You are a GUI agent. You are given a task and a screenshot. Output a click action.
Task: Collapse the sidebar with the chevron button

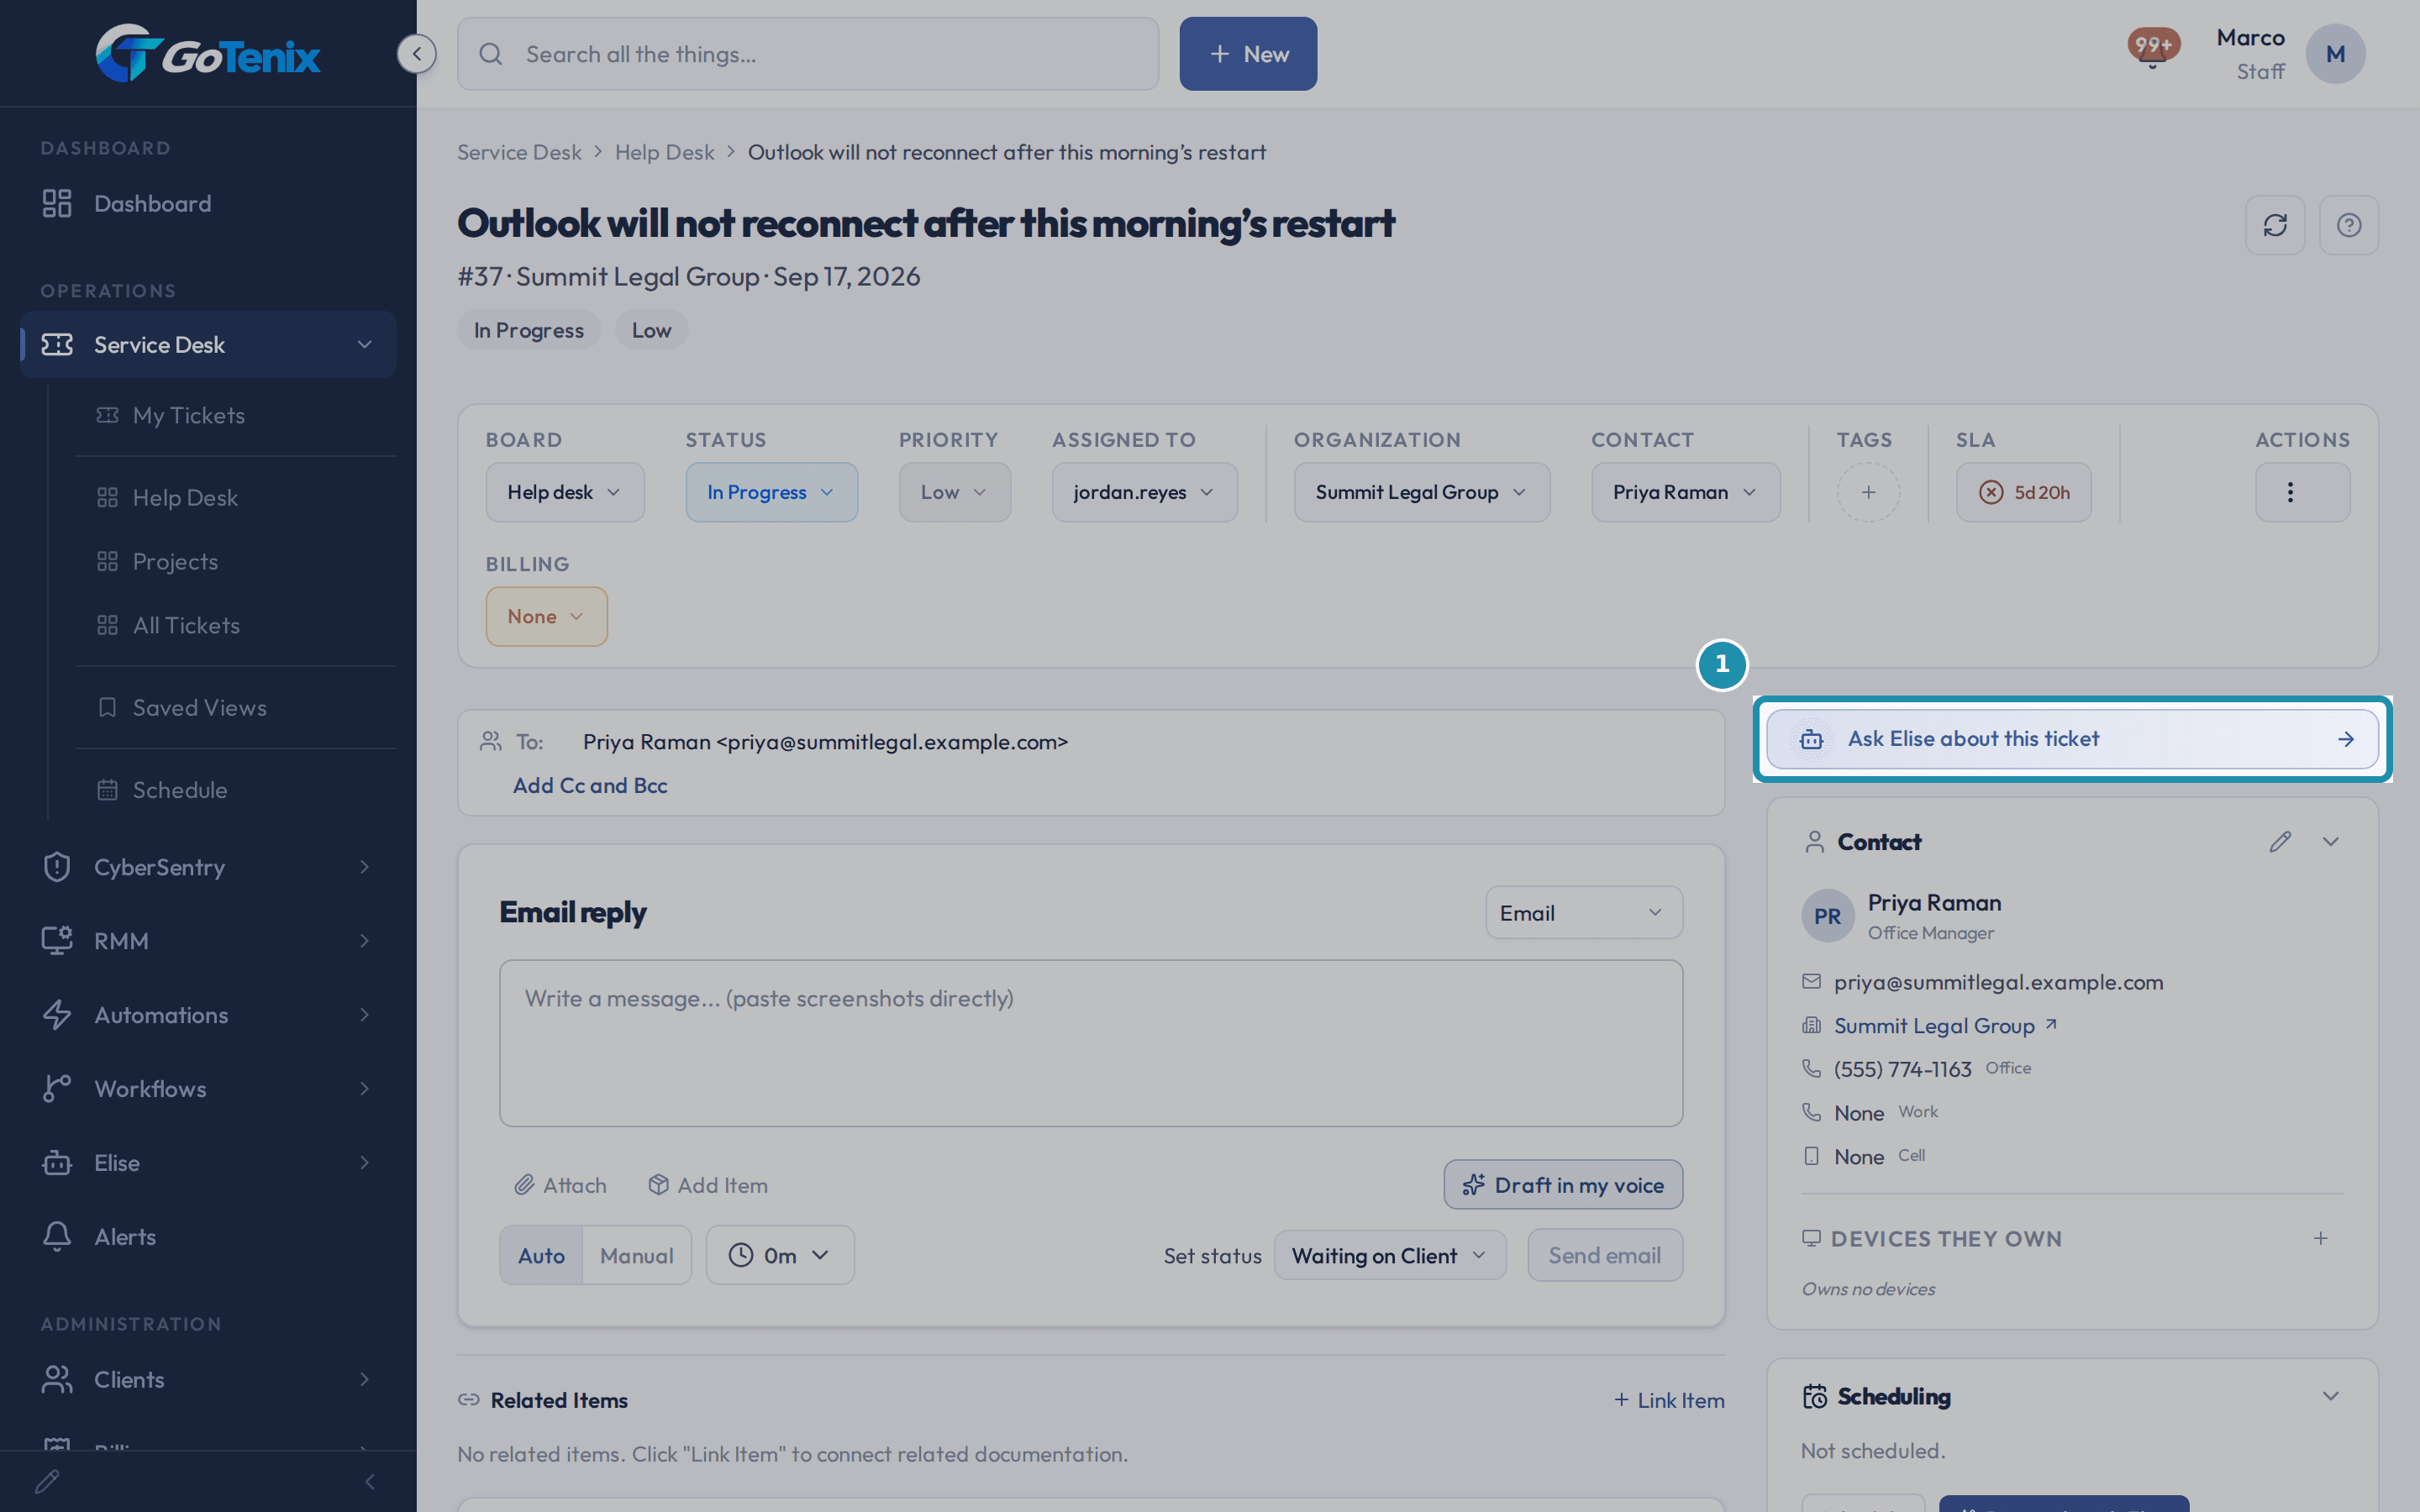[416, 54]
